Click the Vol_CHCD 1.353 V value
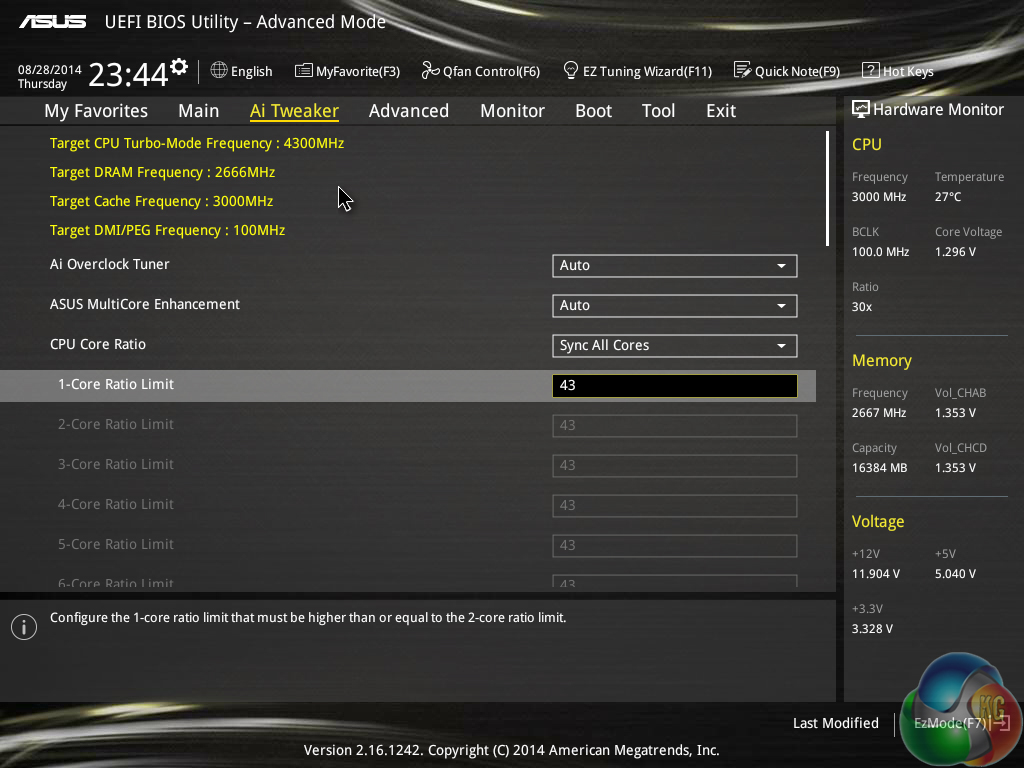Image resolution: width=1024 pixels, height=768 pixels. tap(955, 468)
